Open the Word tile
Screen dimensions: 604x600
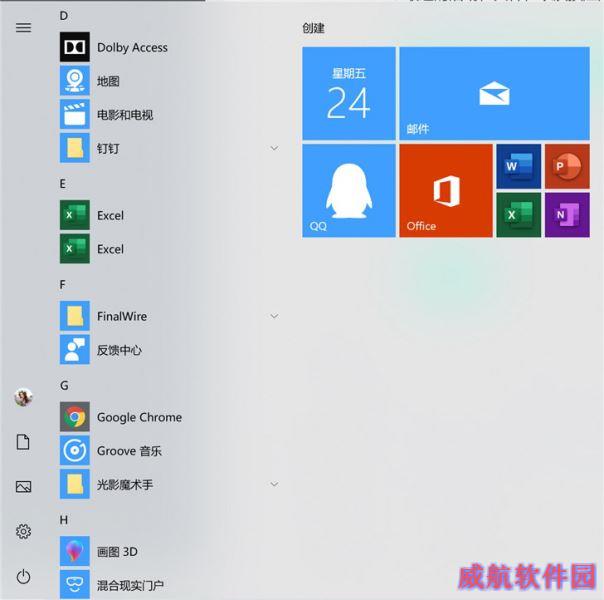[x=518, y=166]
